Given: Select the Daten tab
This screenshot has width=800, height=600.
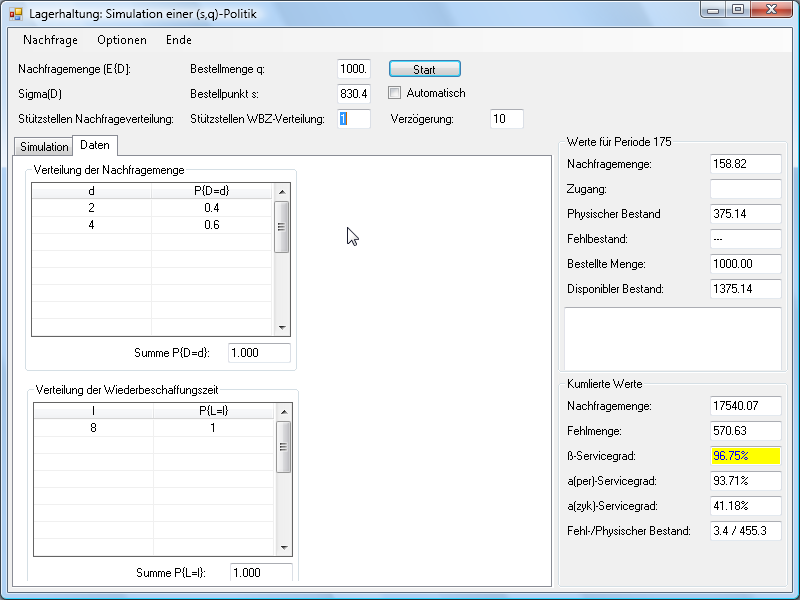Looking at the screenshot, I should (x=95, y=146).
